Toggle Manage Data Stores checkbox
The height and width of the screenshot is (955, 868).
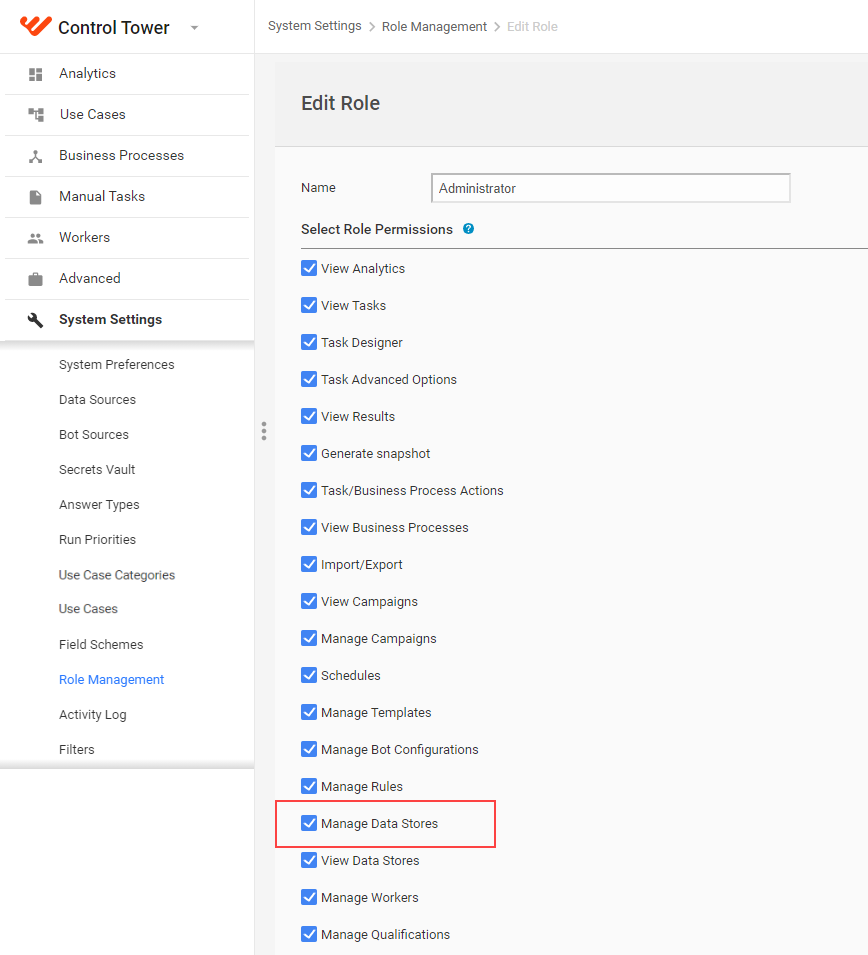click(309, 823)
